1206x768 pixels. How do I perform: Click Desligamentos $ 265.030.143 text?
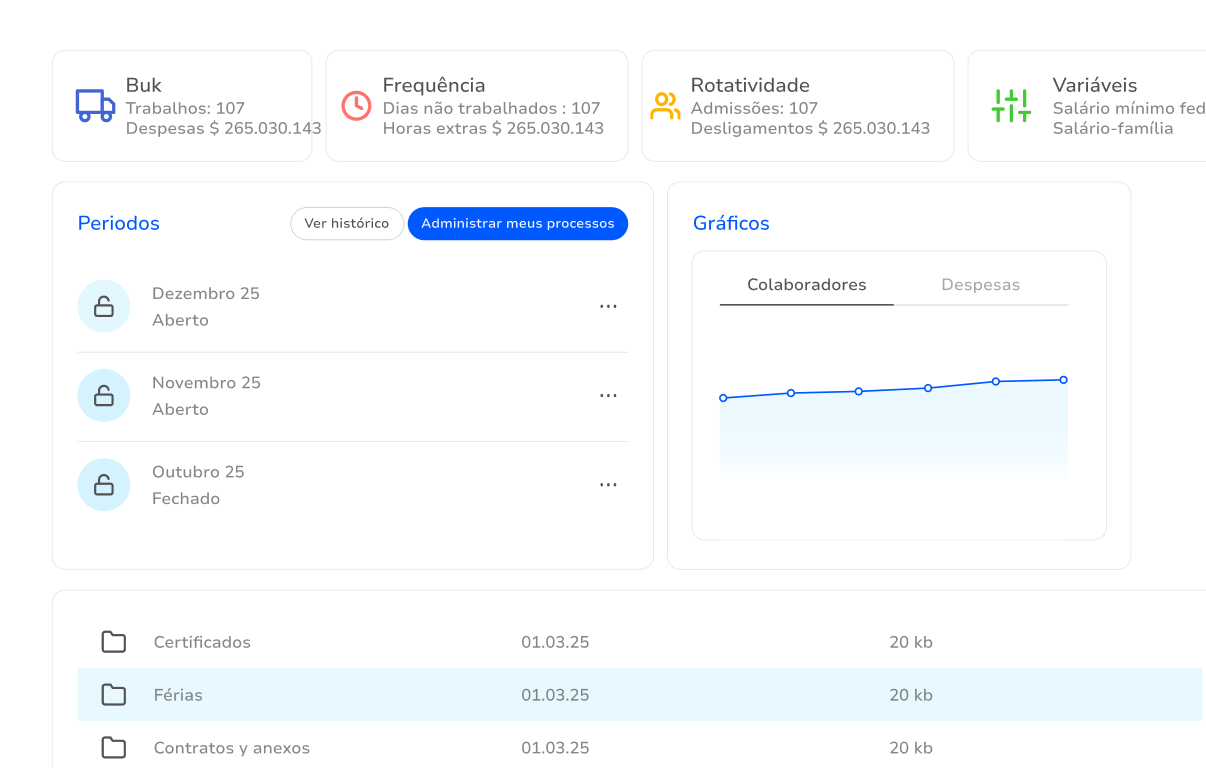(x=810, y=128)
